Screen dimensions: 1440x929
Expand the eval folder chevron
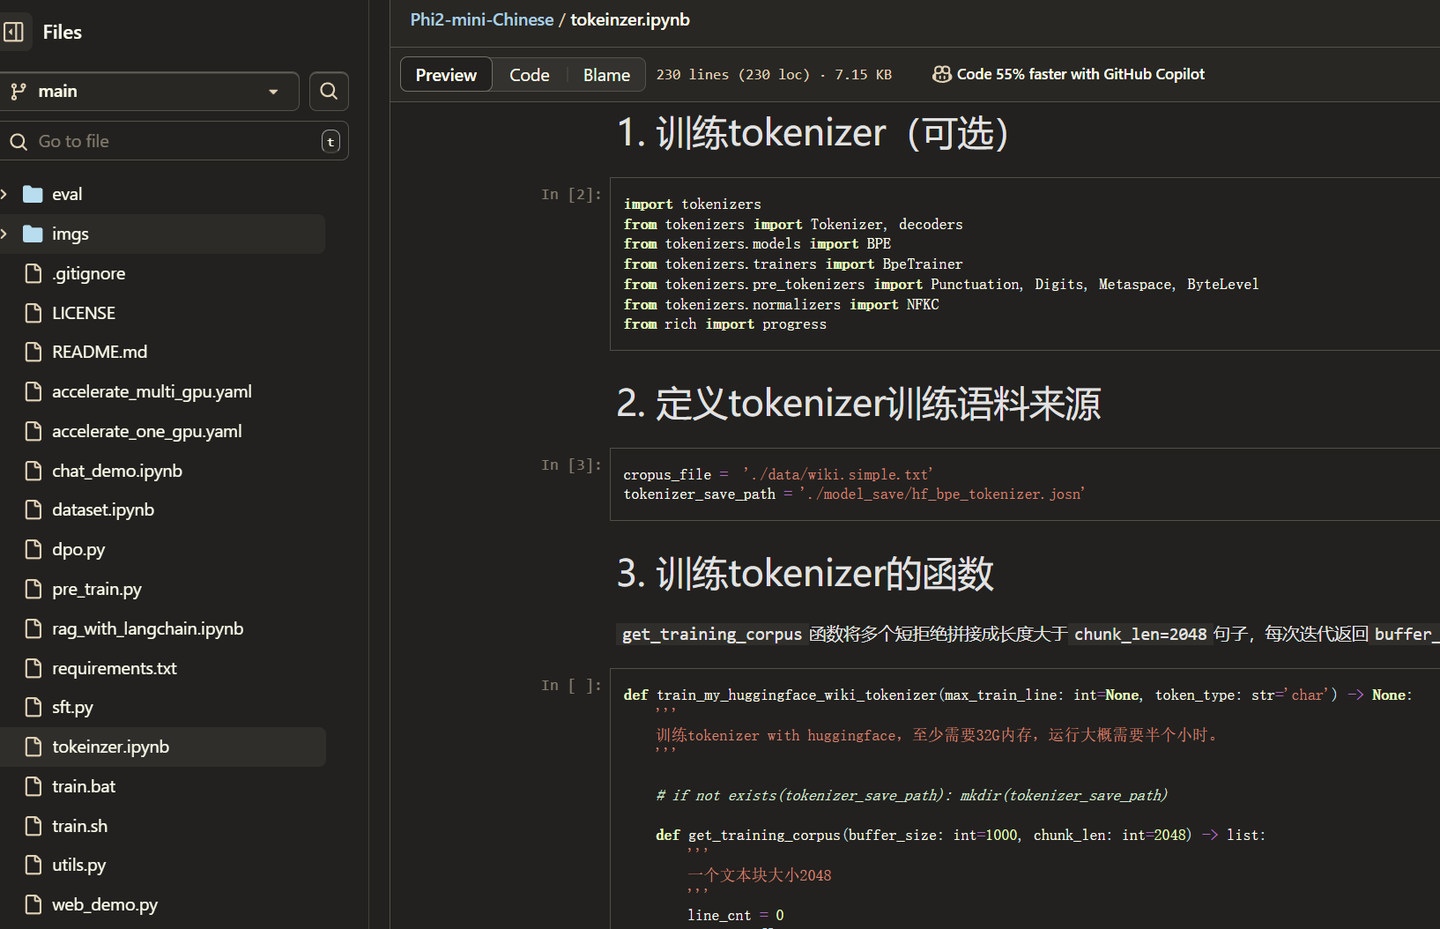(5, 194)
